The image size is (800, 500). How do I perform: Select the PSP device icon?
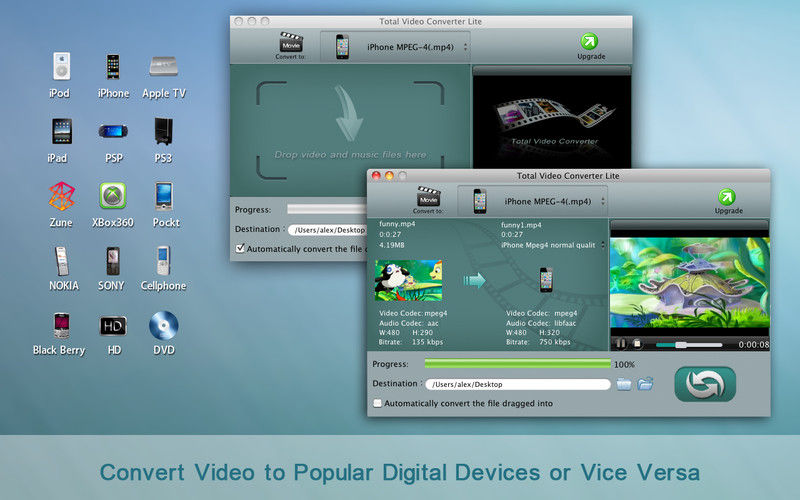[x=113, y=132]
